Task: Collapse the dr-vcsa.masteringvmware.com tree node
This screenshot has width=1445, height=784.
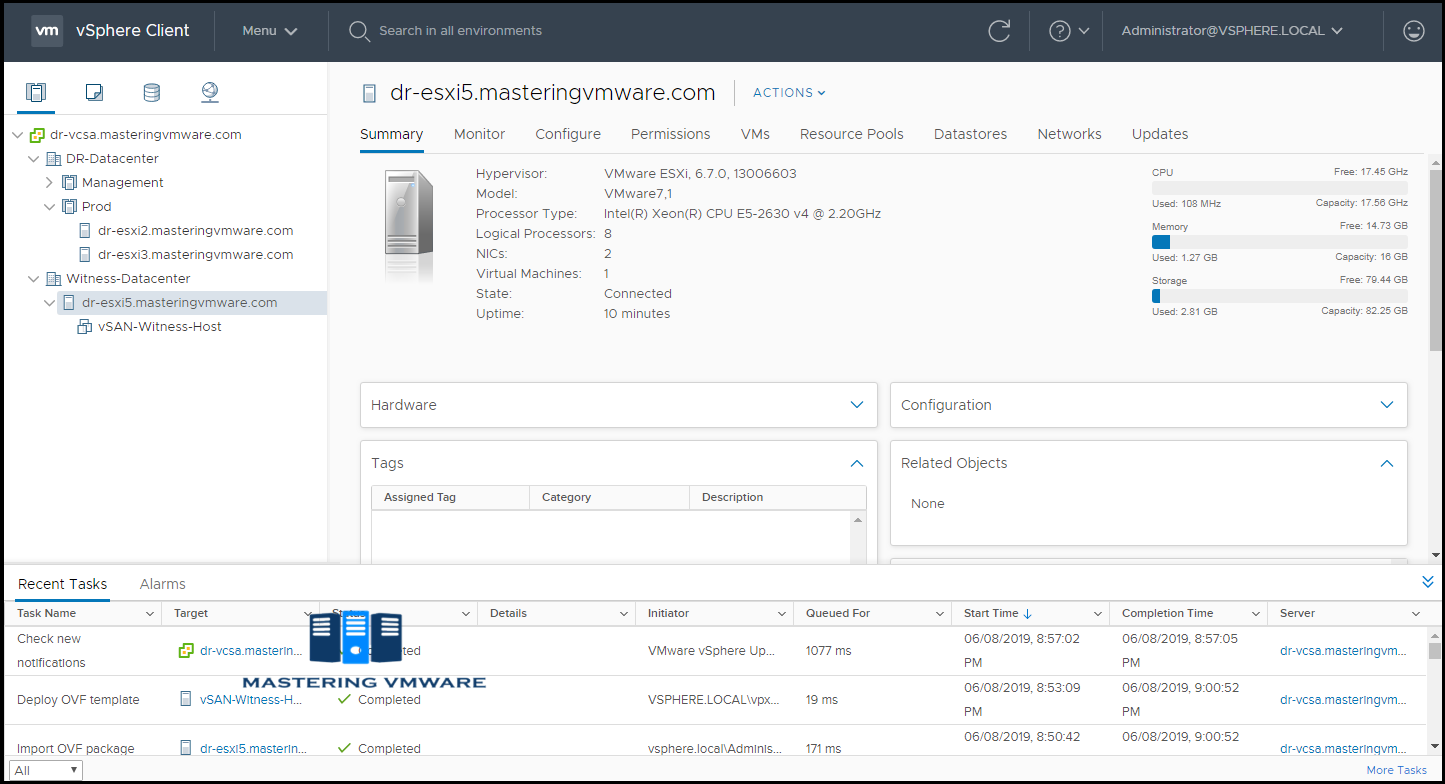Action: point(18,135)
